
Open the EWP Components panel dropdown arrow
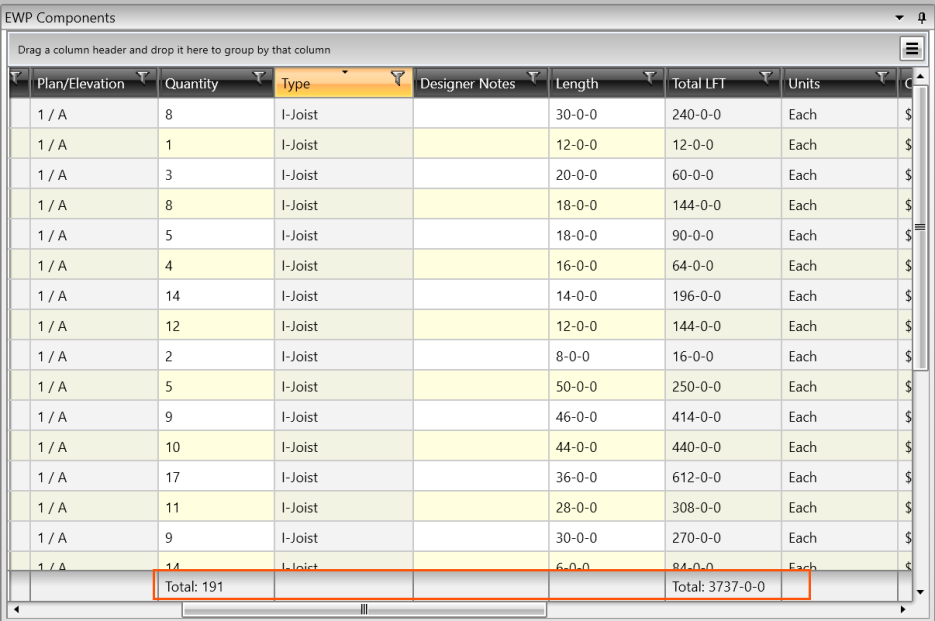[x=900, y=18]
